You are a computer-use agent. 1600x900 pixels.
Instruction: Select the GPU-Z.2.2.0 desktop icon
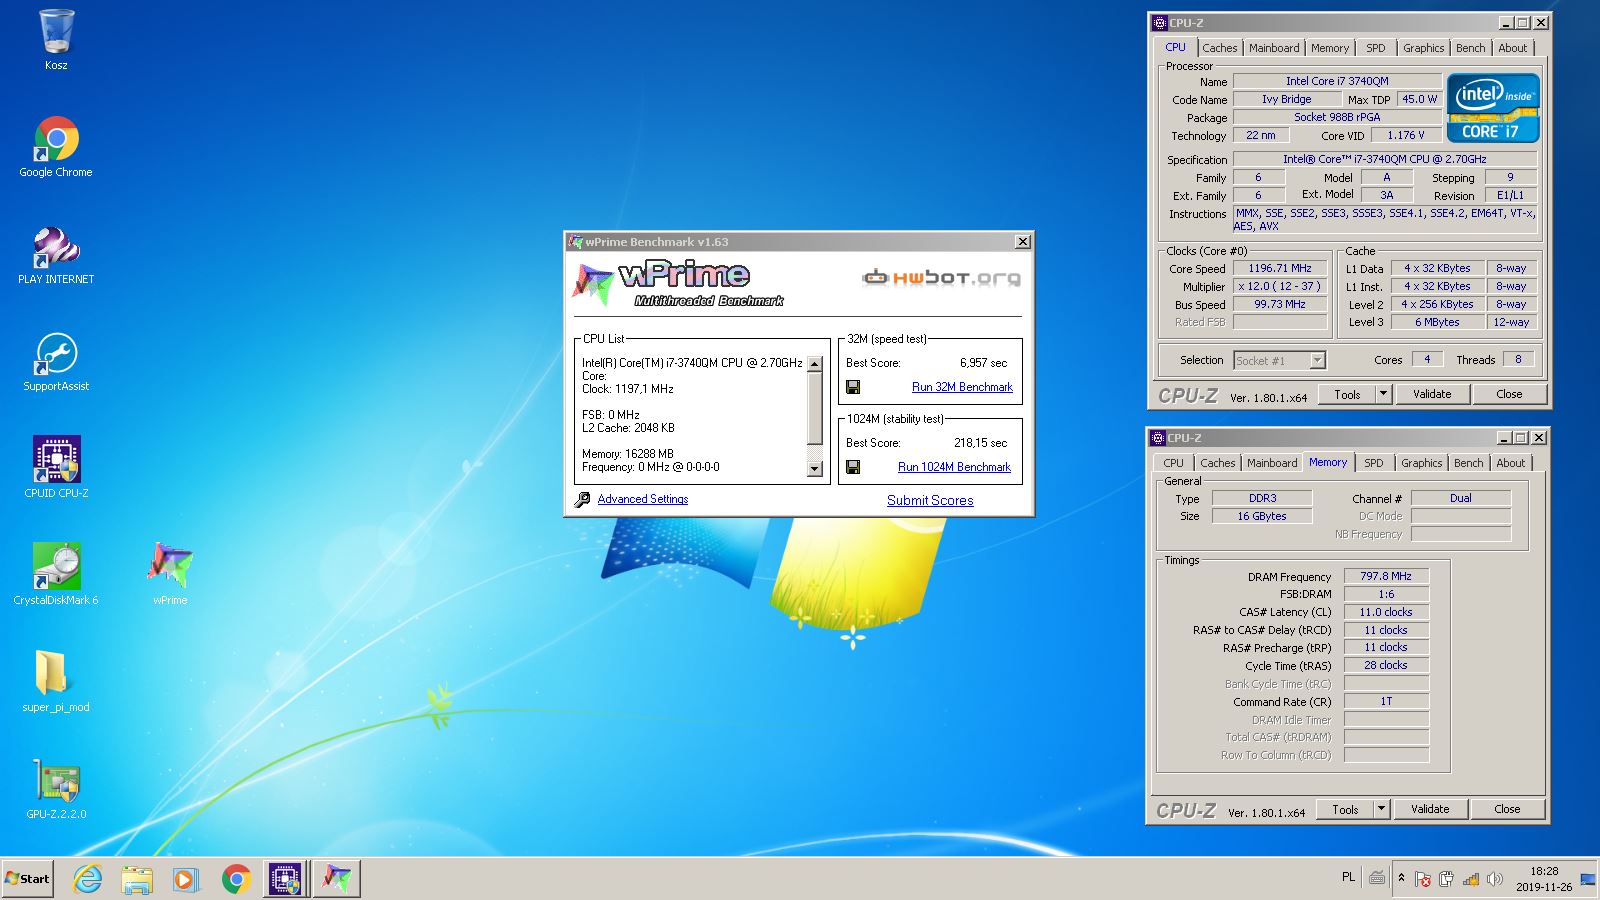click(x=56, y=789)
